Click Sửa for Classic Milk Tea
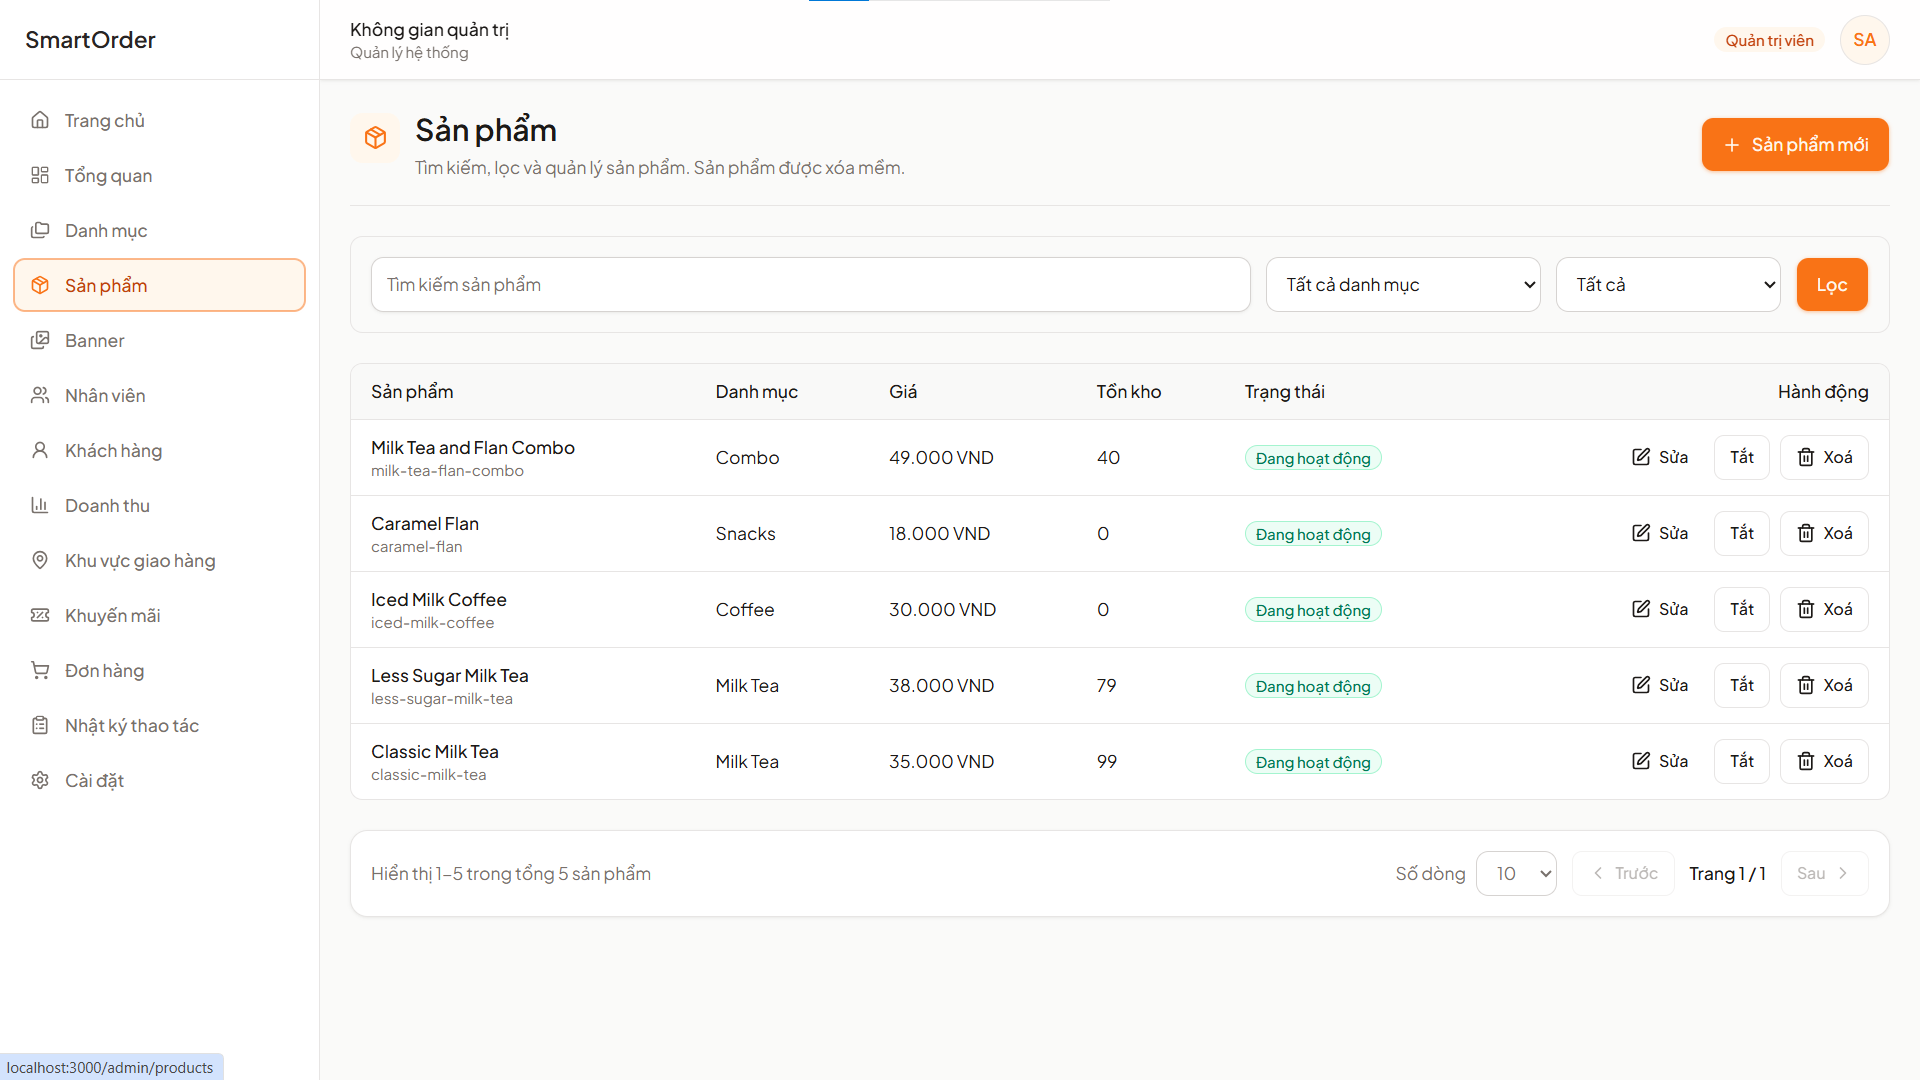The height and width of the screenshot is (1080, 1920). coord(1660,761)
